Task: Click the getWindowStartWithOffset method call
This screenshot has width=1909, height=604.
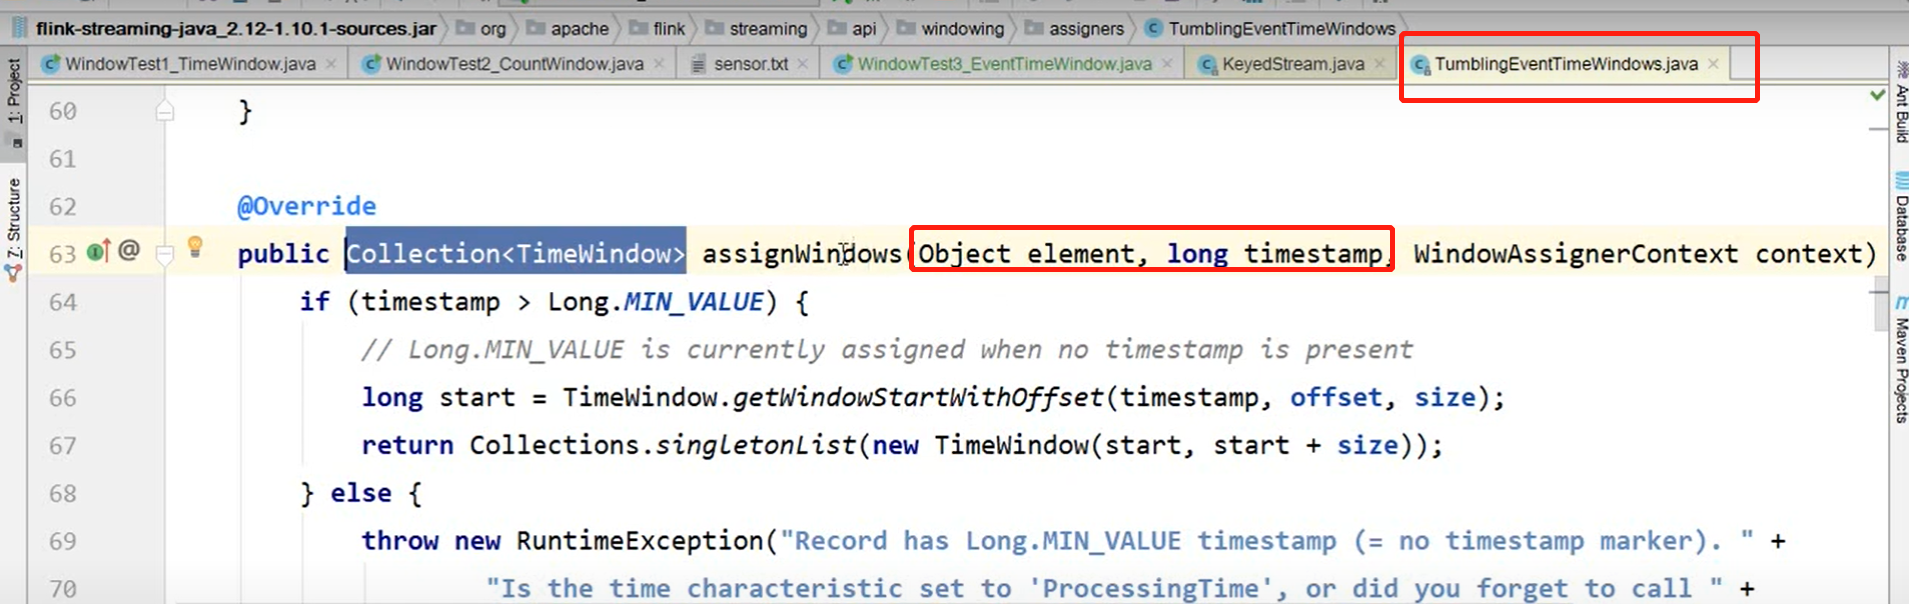Action: (x=917, y=398)
